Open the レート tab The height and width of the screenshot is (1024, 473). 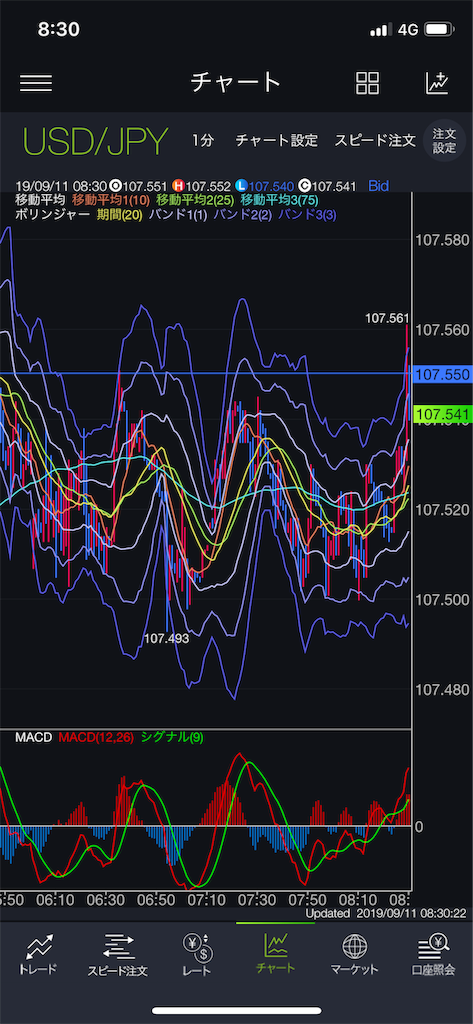[x=196, y=954]
